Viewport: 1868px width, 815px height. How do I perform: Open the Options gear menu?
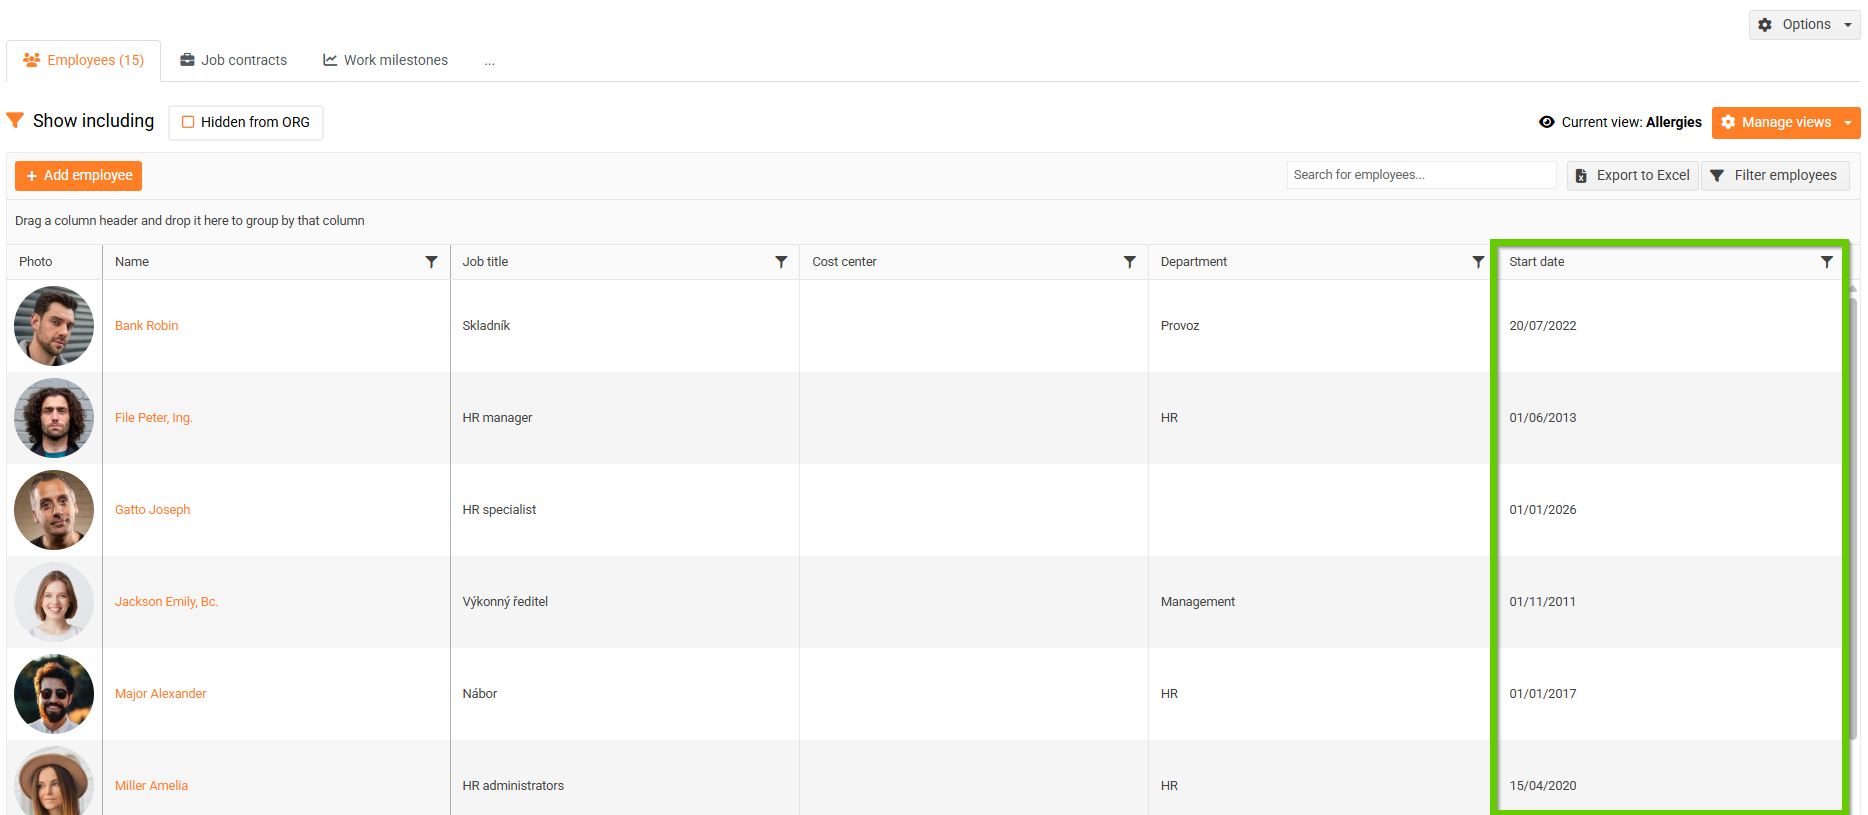coord(1804,24)
